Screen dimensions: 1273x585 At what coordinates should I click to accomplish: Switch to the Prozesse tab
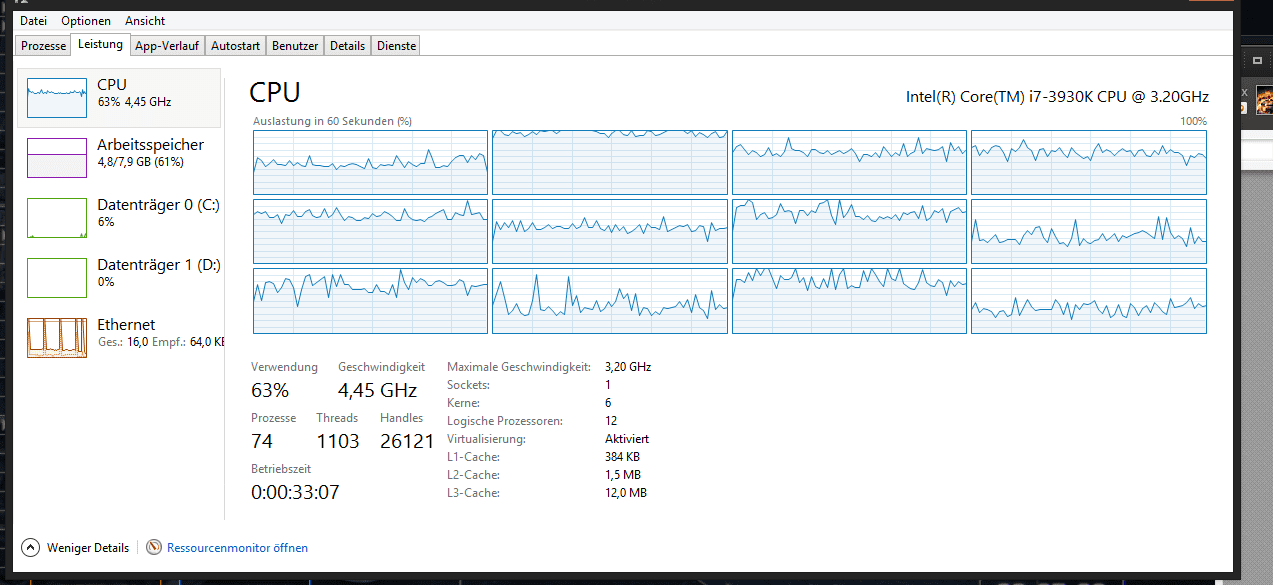[43, 46]
